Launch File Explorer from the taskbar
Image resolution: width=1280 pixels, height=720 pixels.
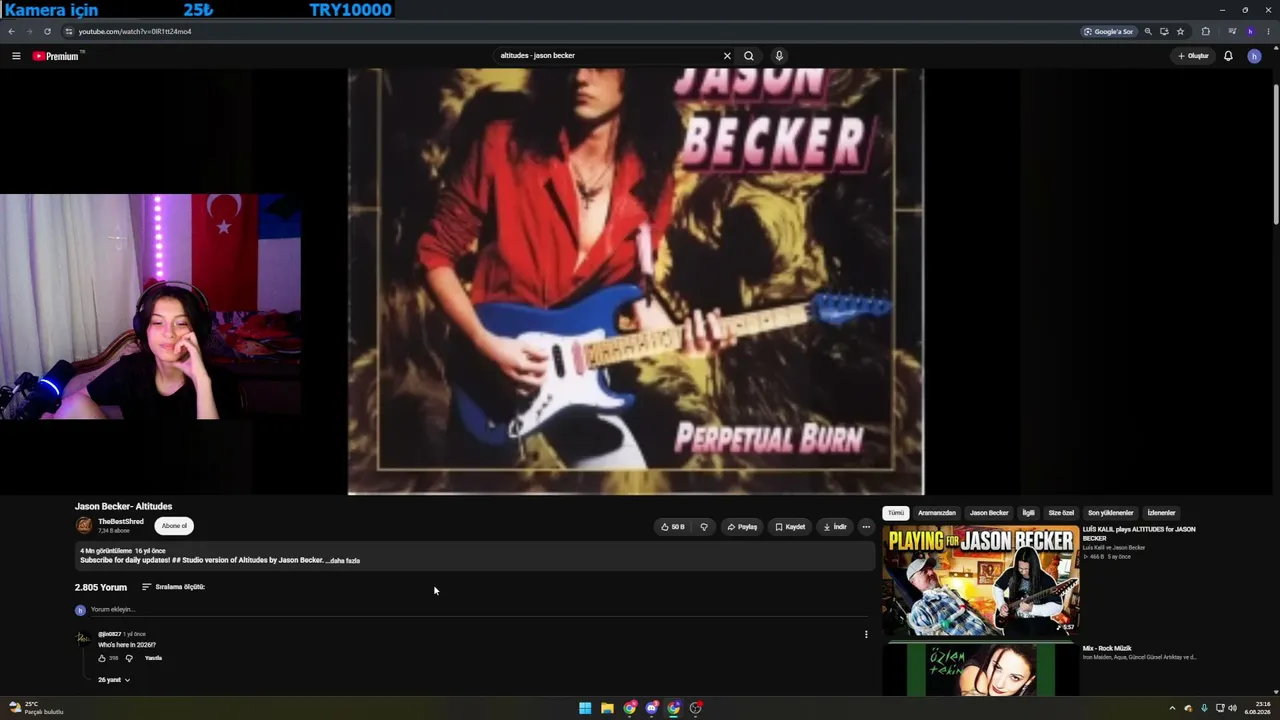coord(607,708)
